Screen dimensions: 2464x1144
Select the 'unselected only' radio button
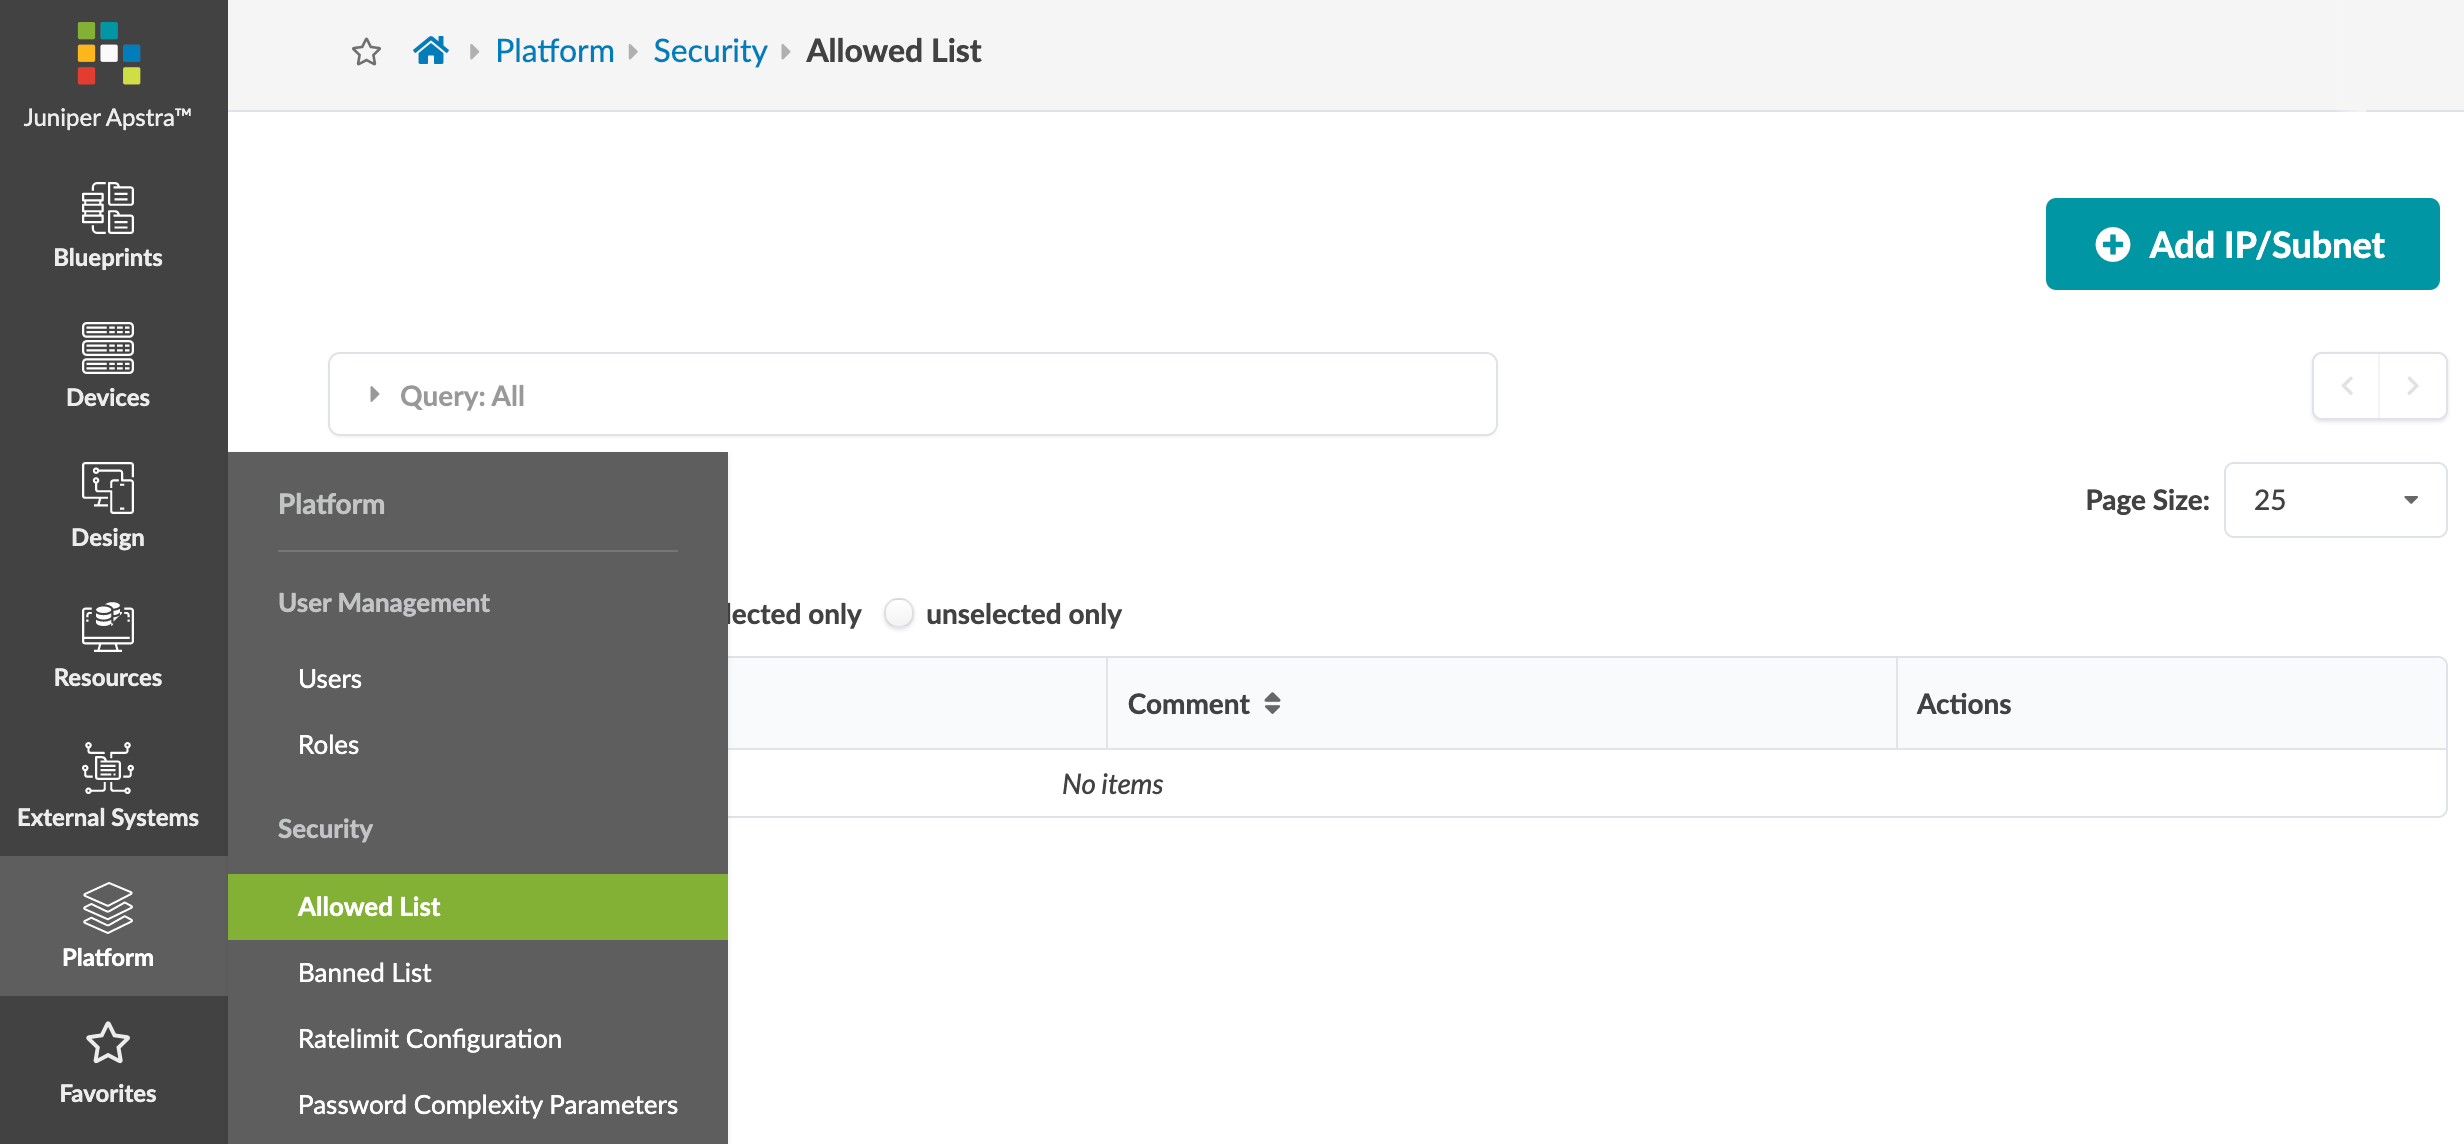coord(899,613)
